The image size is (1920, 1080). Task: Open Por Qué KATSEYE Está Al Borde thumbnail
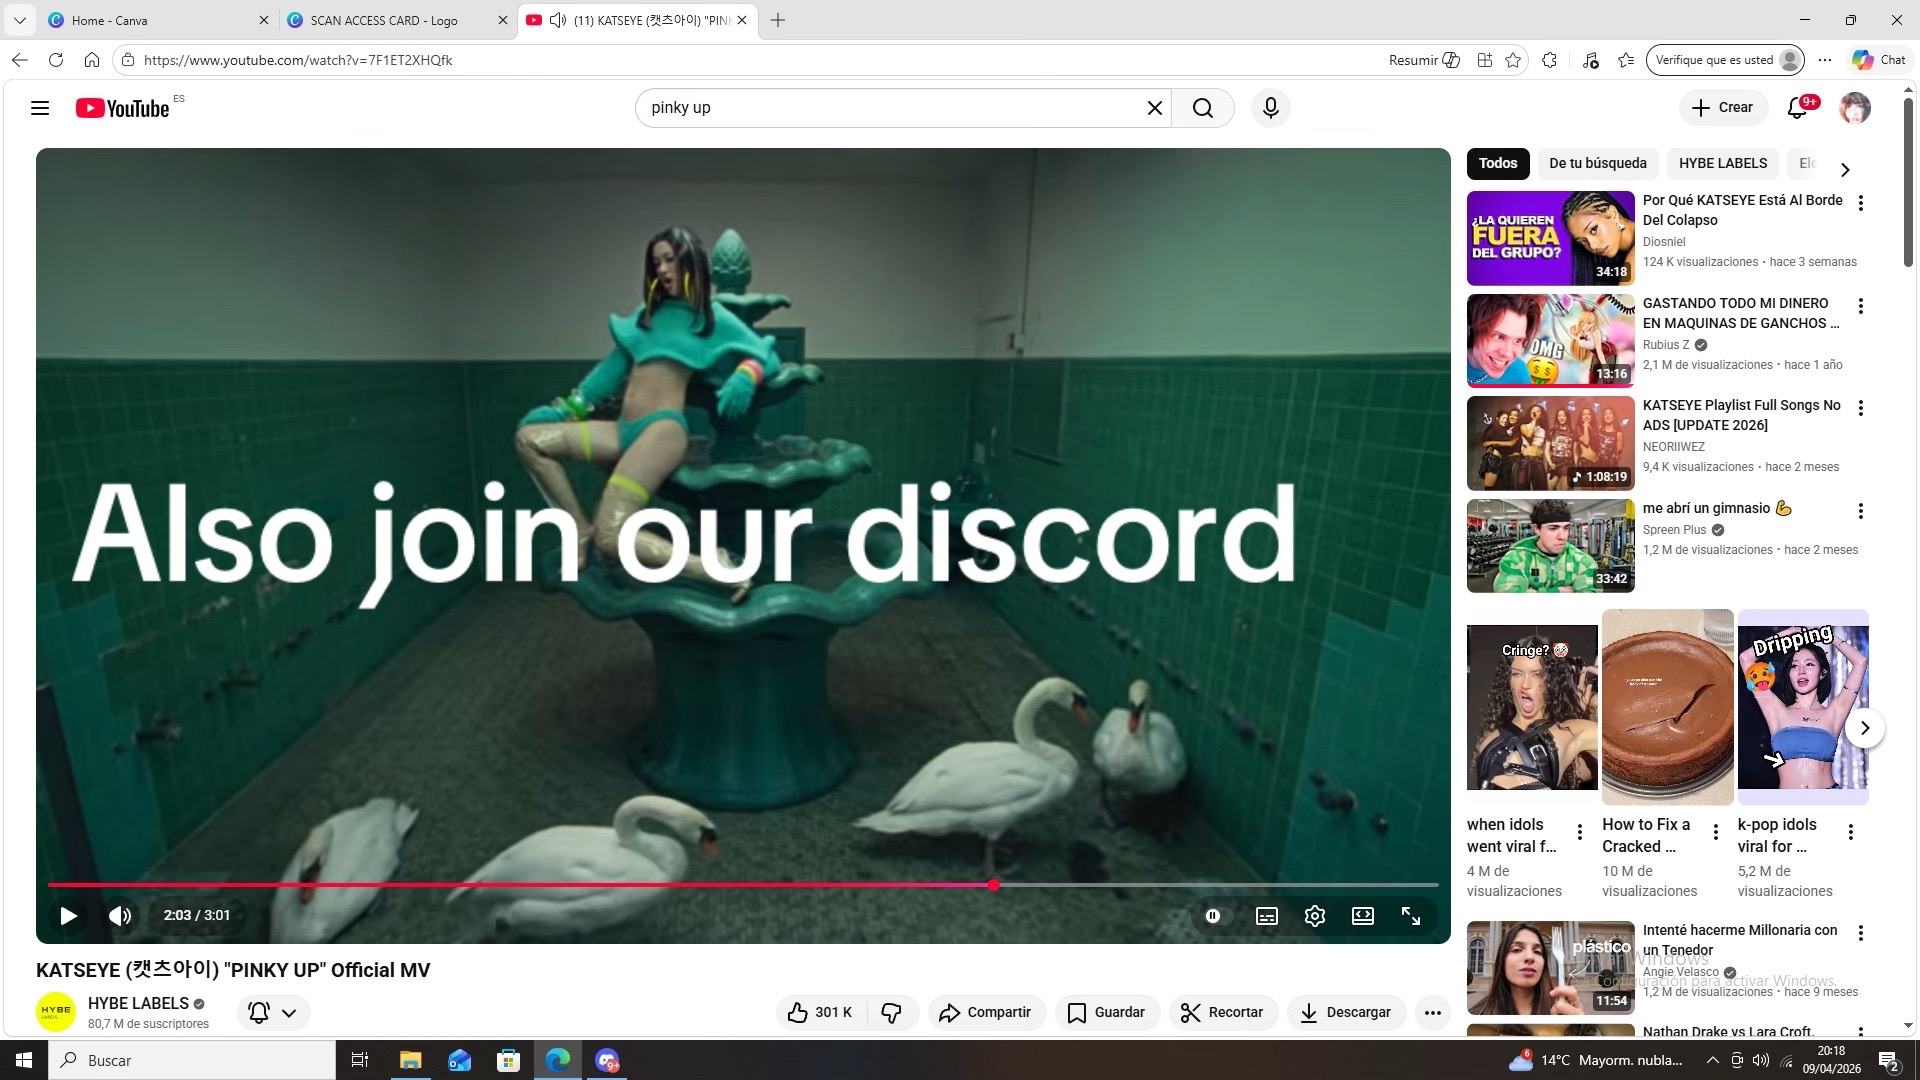click(x=1550, y=238)
